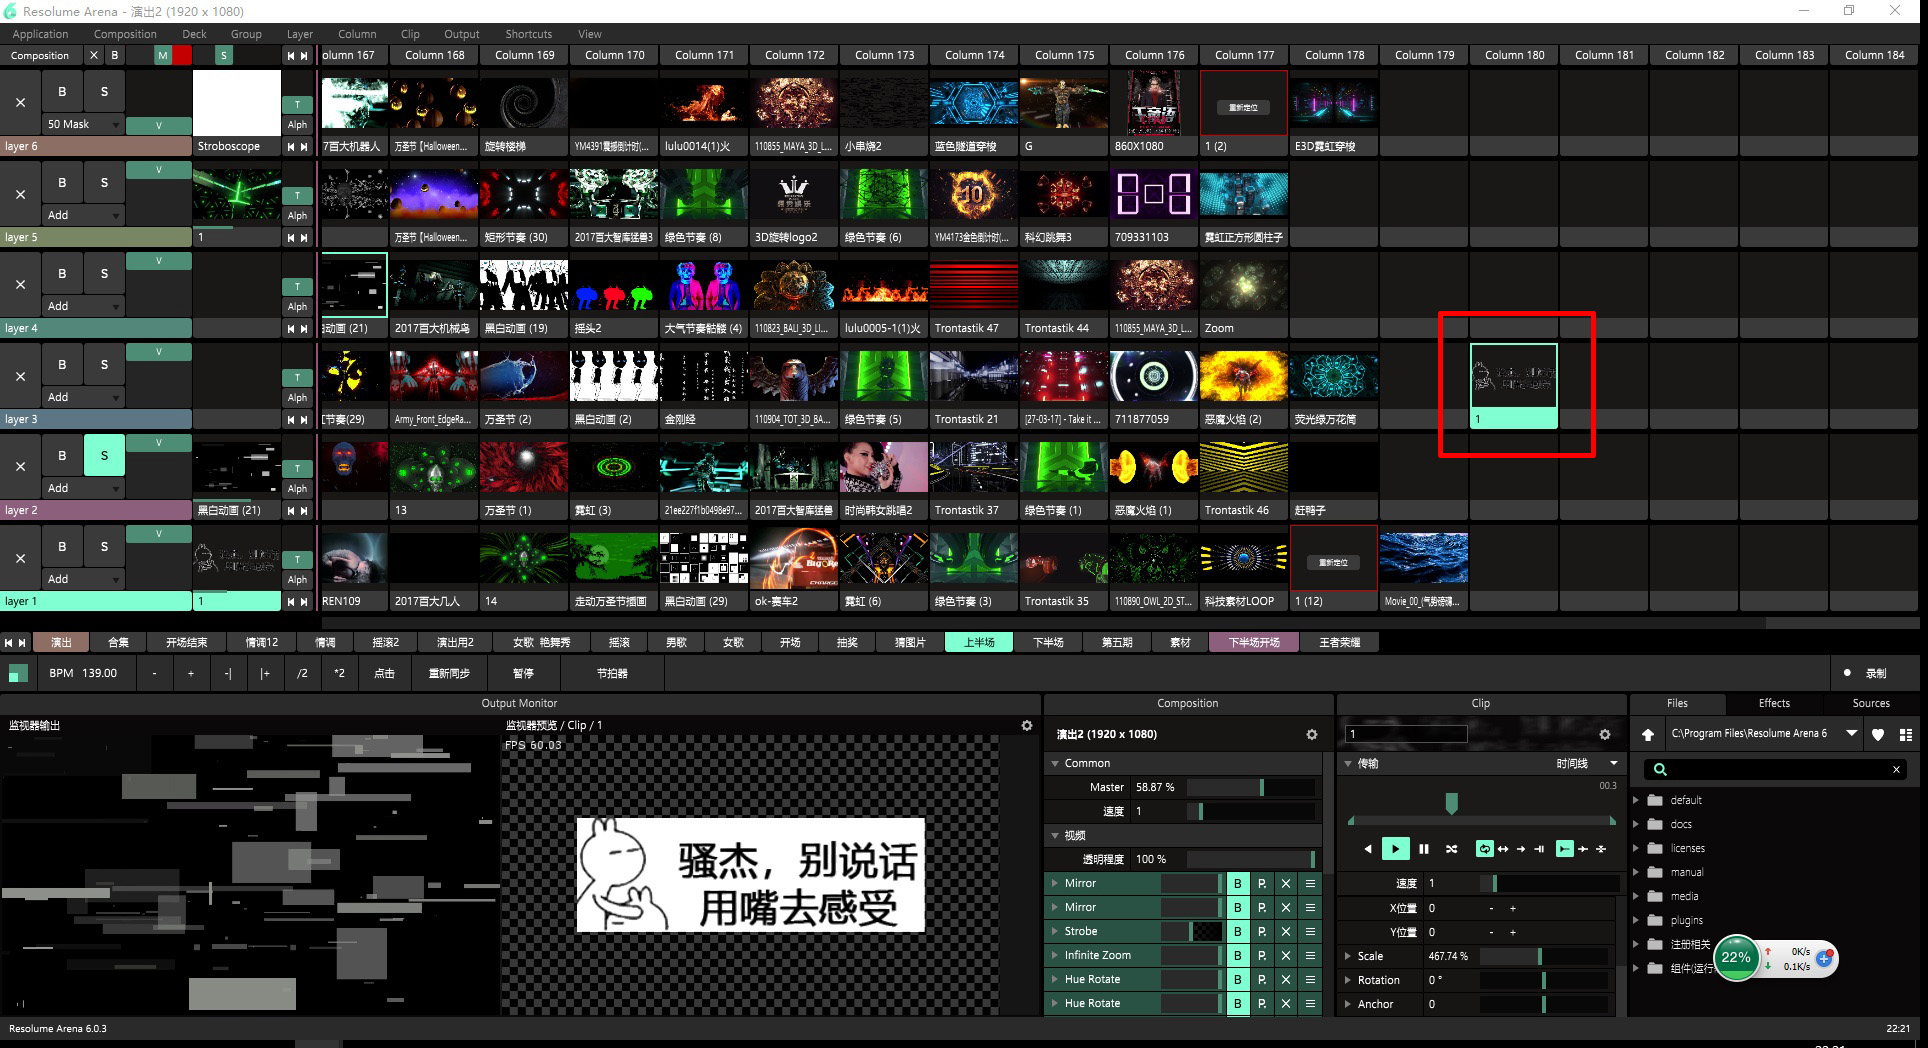This screenshot has width=1928, height=1048.
Task: Expand the media folder in Files
Action: 1637,896
